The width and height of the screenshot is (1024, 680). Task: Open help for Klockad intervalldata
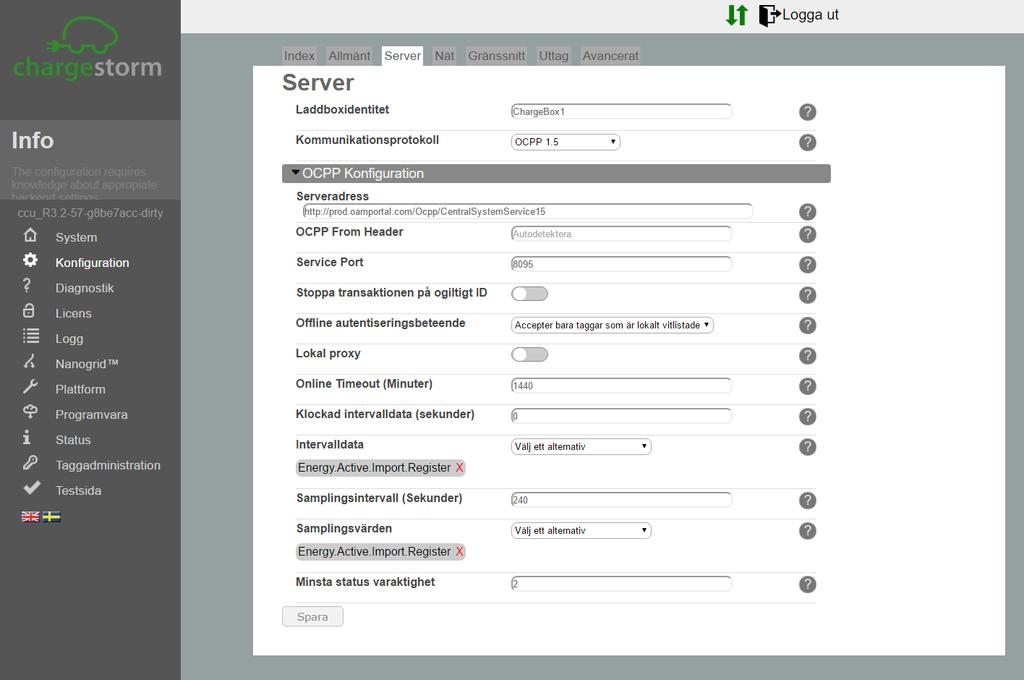tap(807, 416)
